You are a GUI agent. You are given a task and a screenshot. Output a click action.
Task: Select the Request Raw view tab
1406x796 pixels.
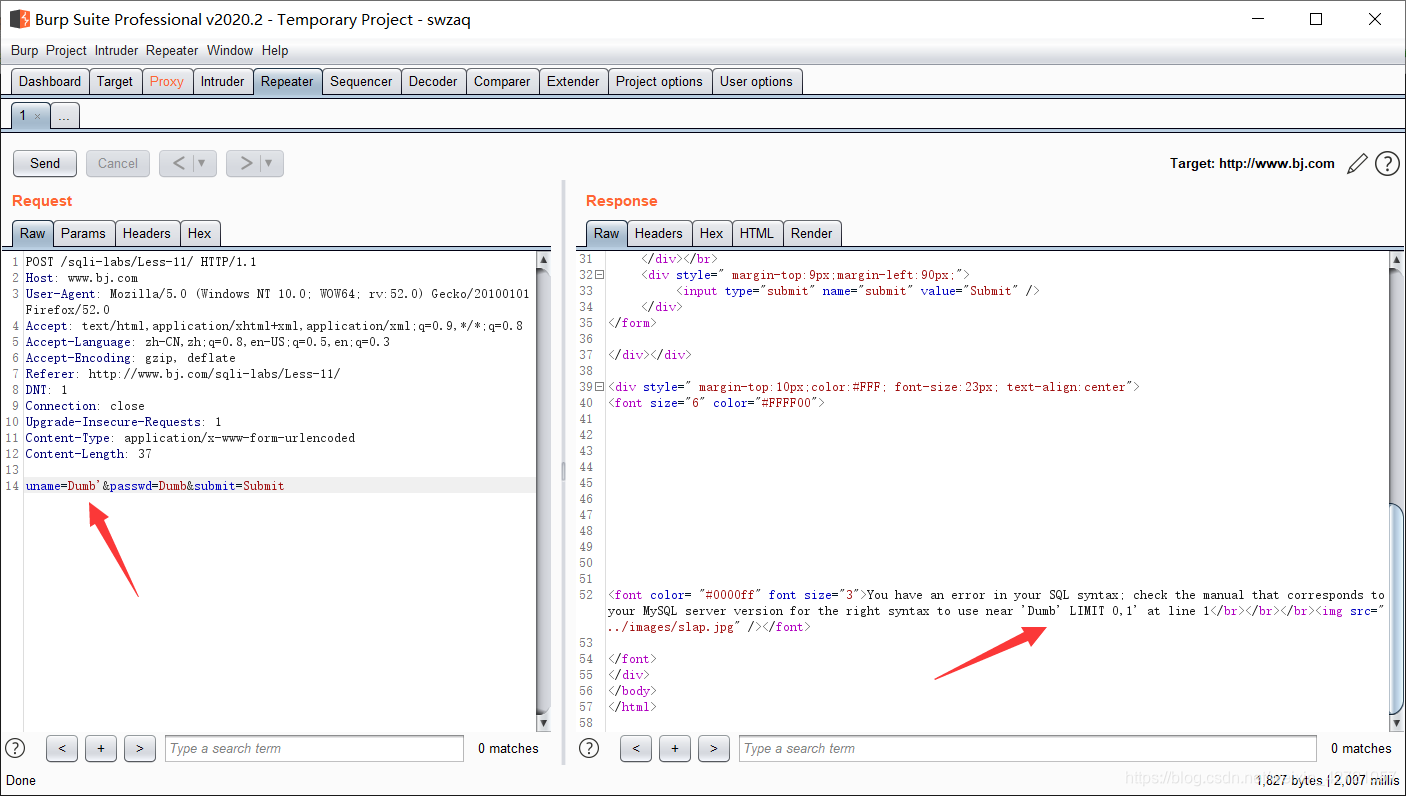33,233
